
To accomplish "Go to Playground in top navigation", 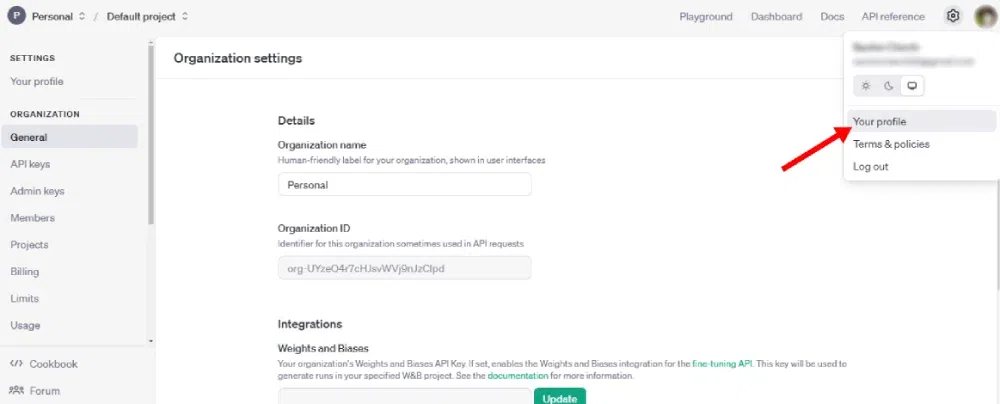I will [706, 17].
